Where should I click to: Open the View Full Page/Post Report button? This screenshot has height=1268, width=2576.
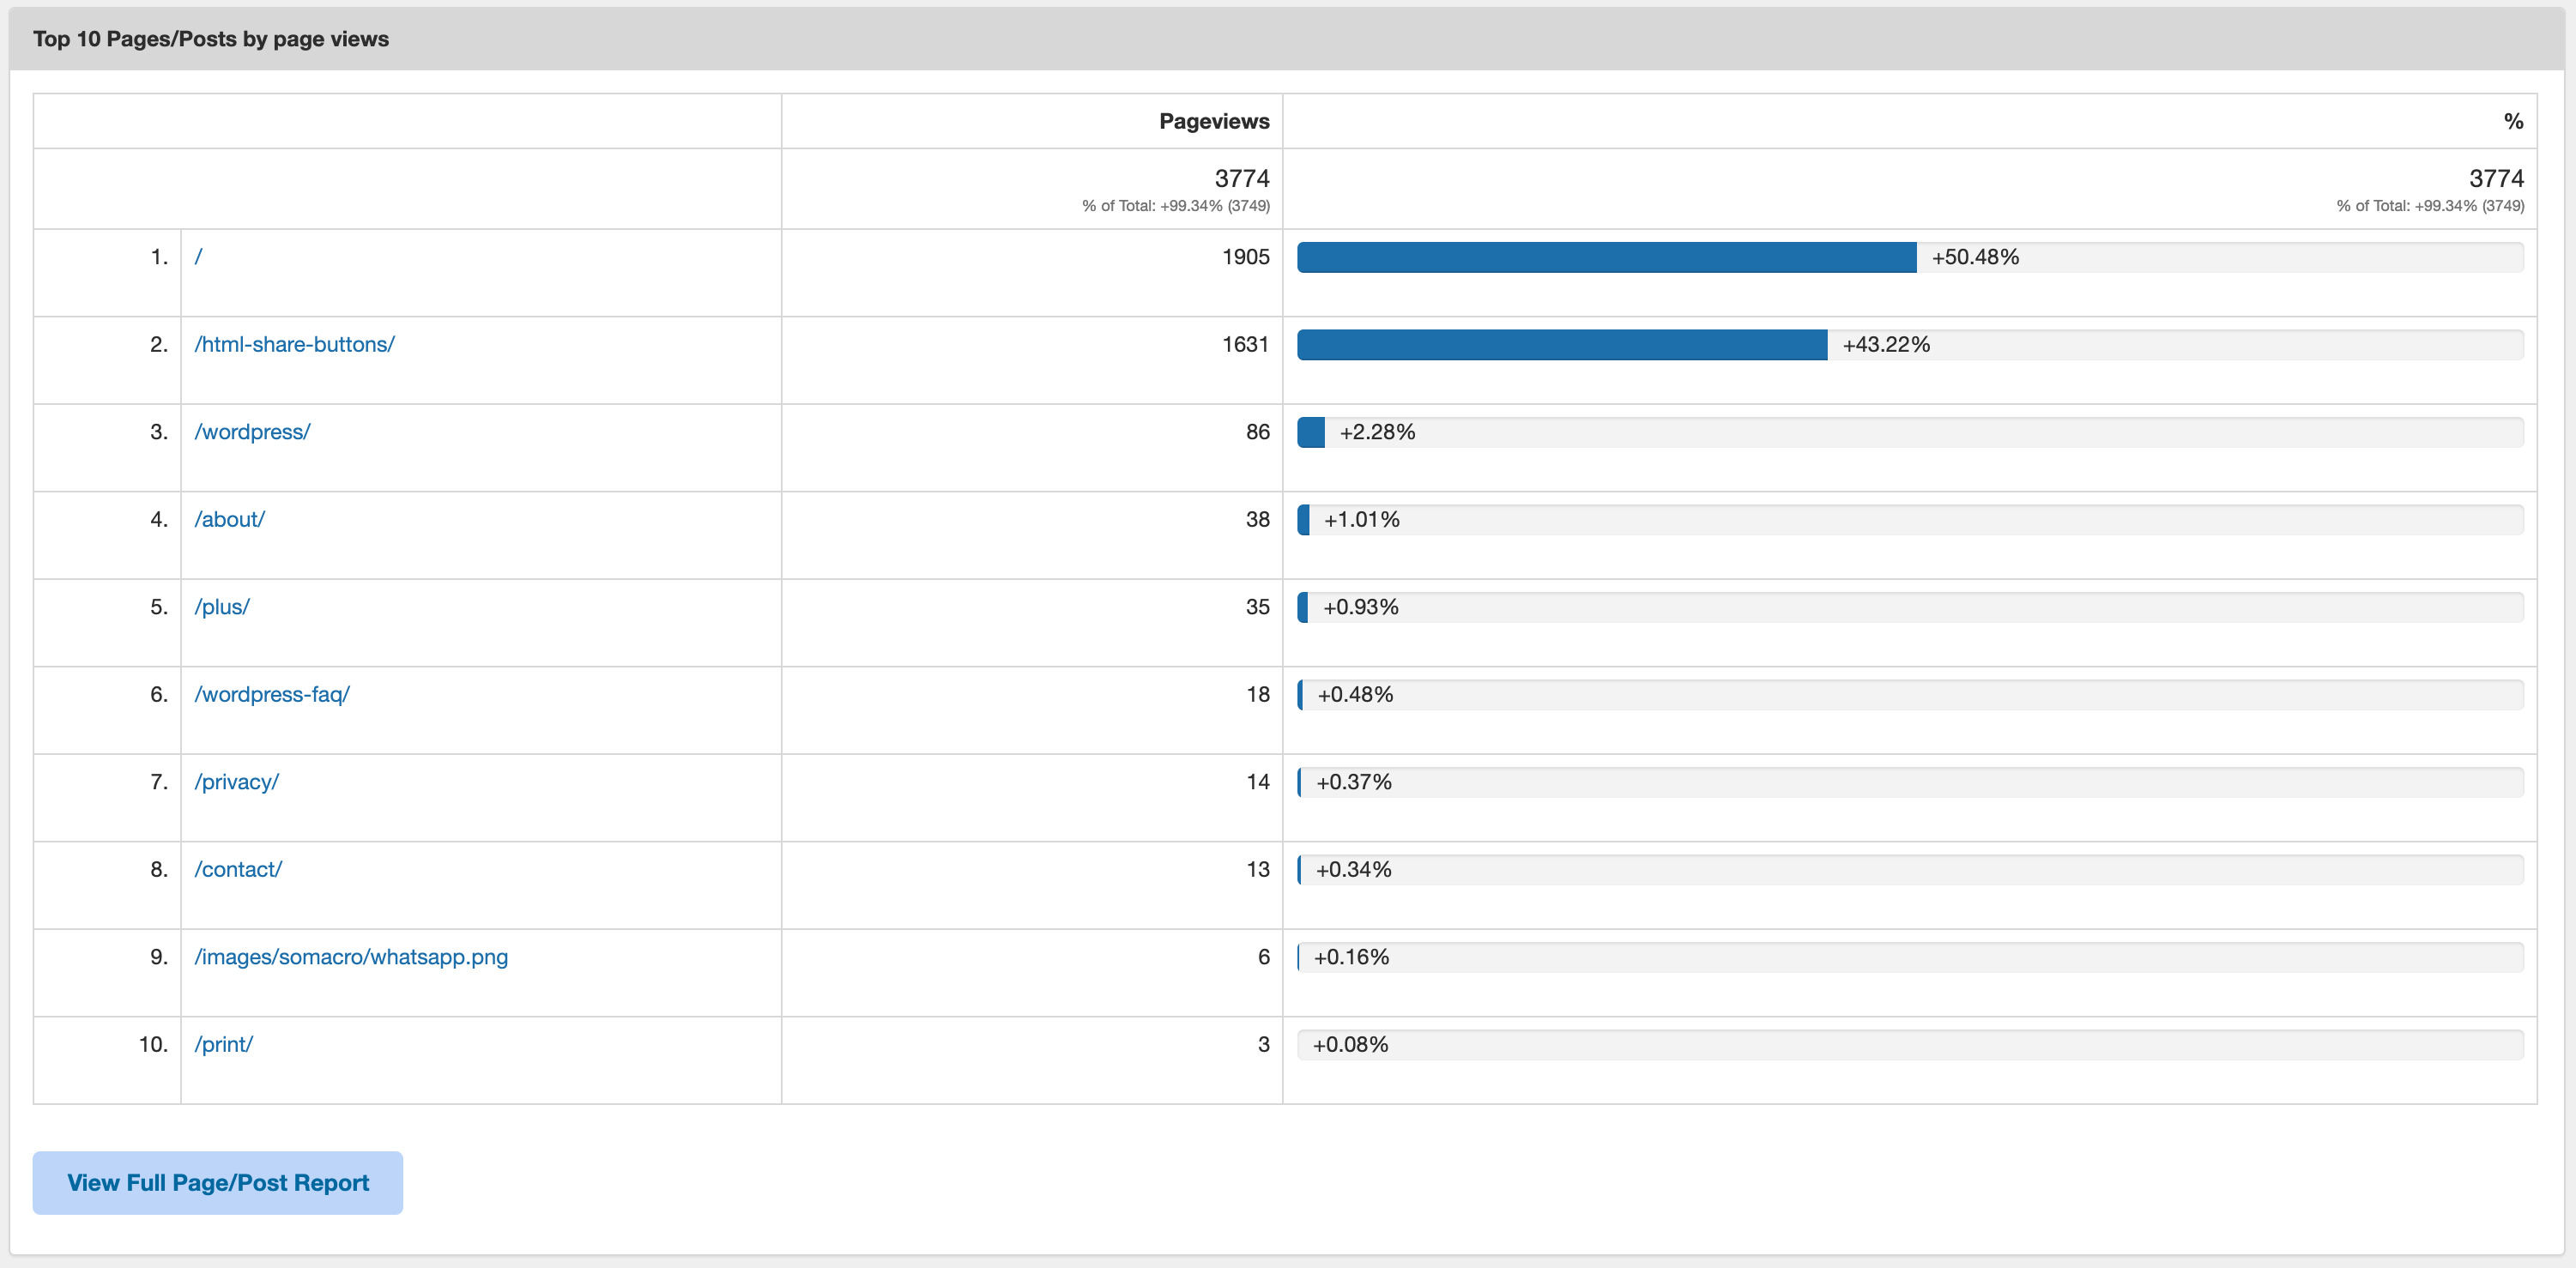tap(218, 1182)
